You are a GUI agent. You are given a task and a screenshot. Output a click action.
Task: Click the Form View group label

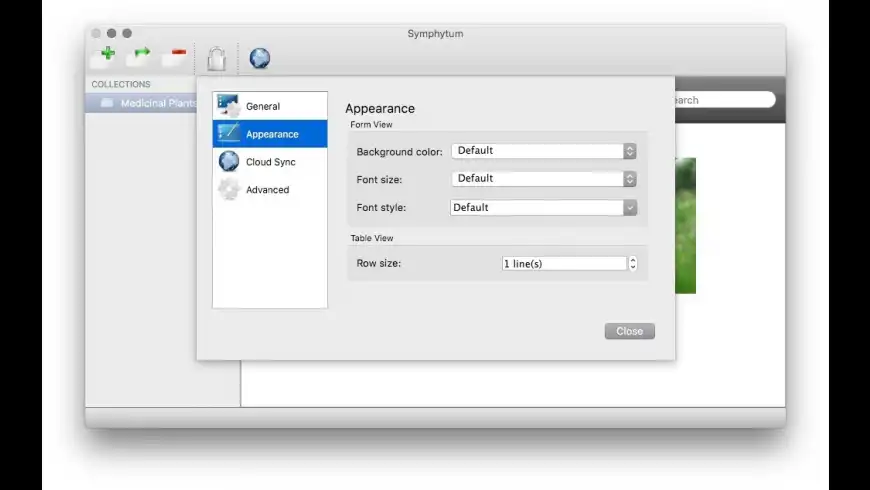(371, 125)
